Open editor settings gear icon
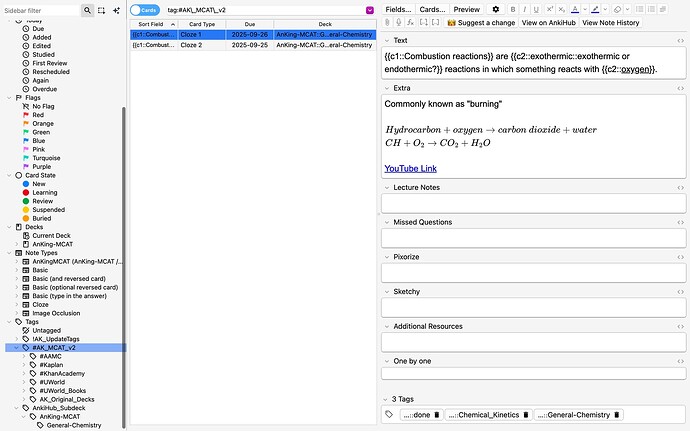Screen dimensions: 690x431 click(x=495, y=9)
